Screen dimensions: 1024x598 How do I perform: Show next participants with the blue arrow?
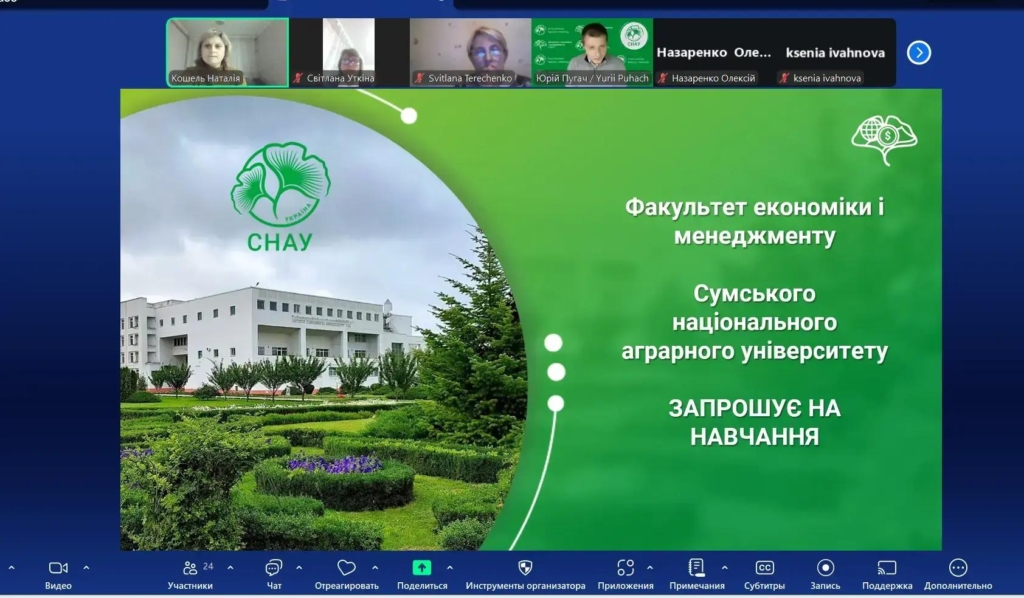(918, 53)
